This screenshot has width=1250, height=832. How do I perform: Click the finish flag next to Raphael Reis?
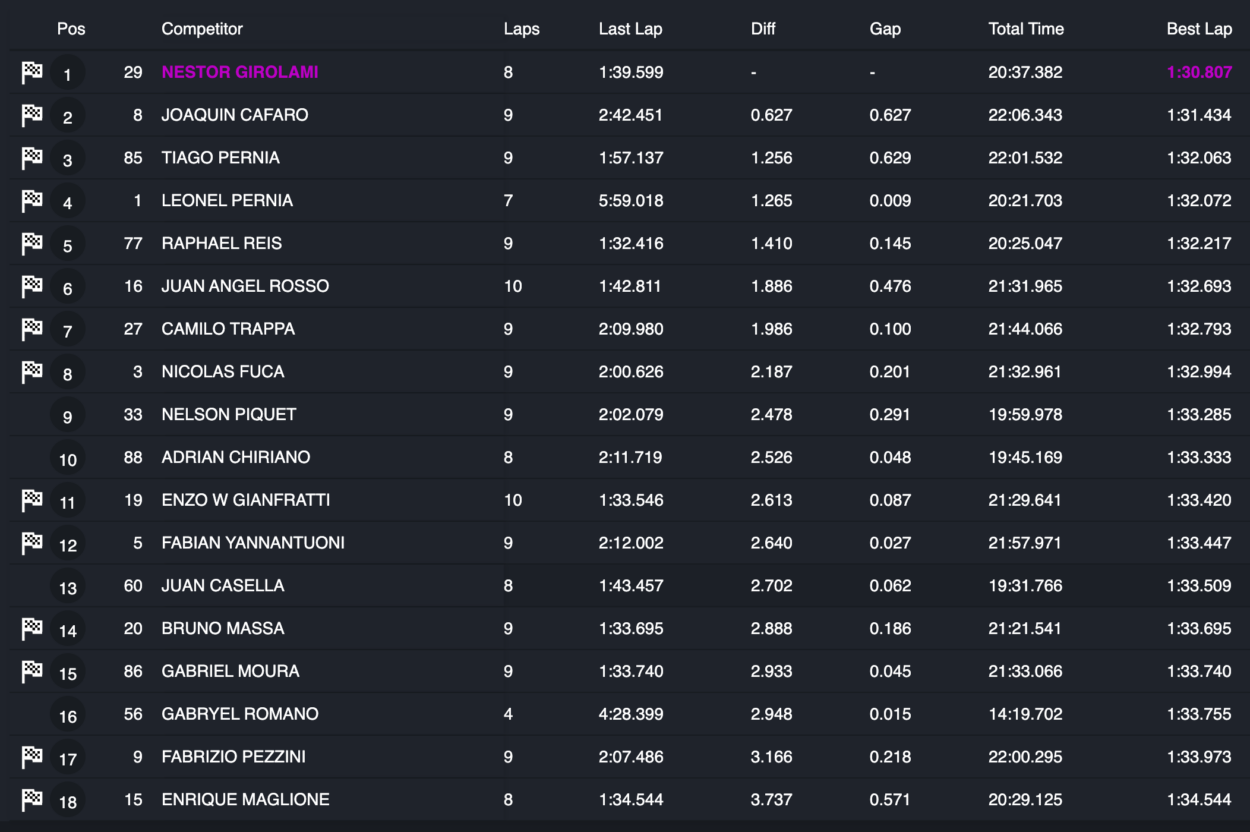[32, 243]
